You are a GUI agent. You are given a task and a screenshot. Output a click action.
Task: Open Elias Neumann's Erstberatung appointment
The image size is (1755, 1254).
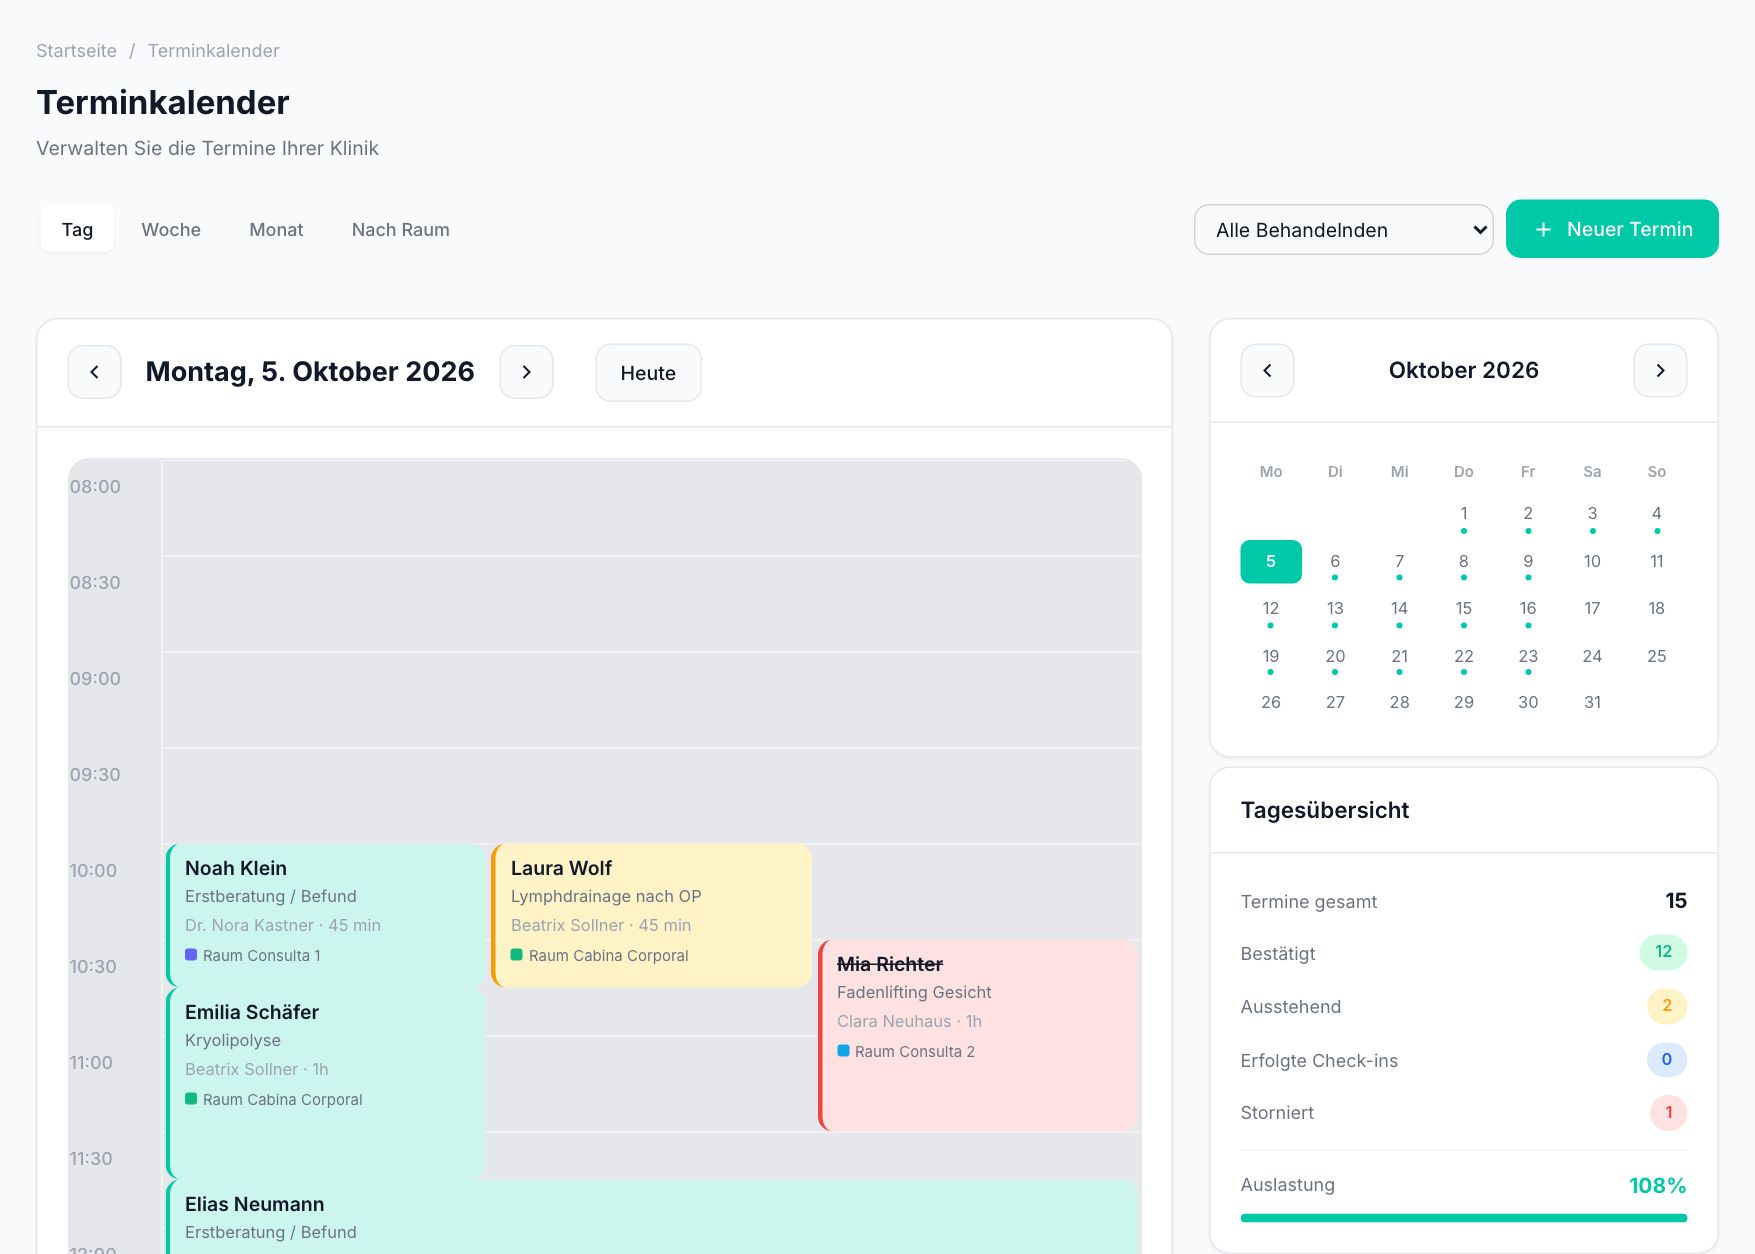pyautogui.click(x=651, y=1217)
